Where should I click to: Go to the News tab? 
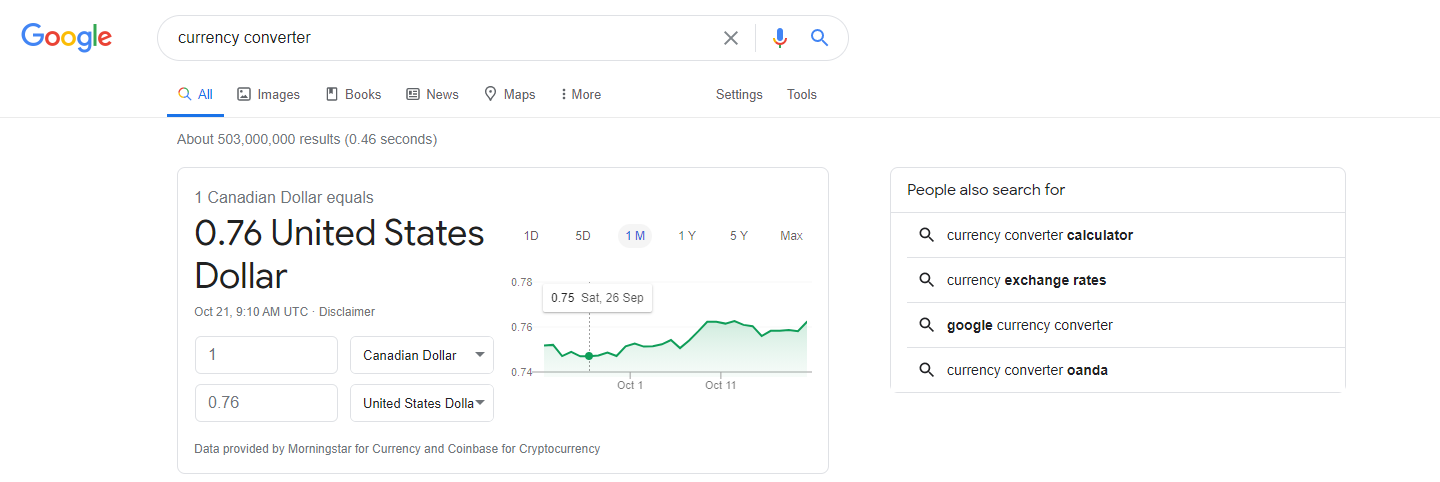432,94
